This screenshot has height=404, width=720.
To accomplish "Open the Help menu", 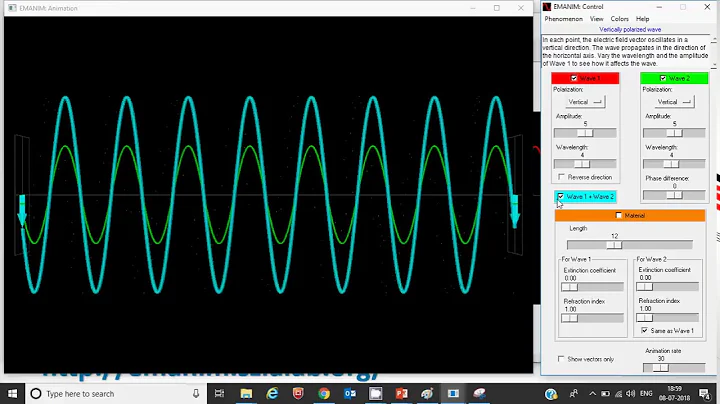I will [x=642, y=19].
